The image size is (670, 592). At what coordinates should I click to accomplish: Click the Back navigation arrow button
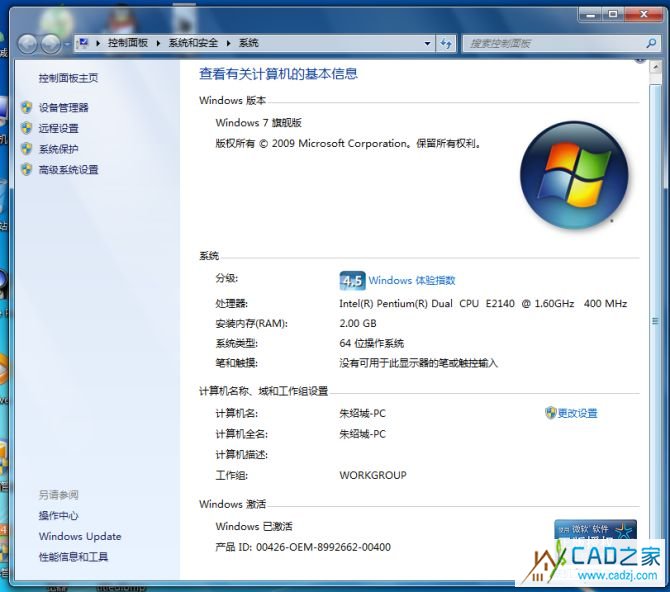tap(27, 43)
